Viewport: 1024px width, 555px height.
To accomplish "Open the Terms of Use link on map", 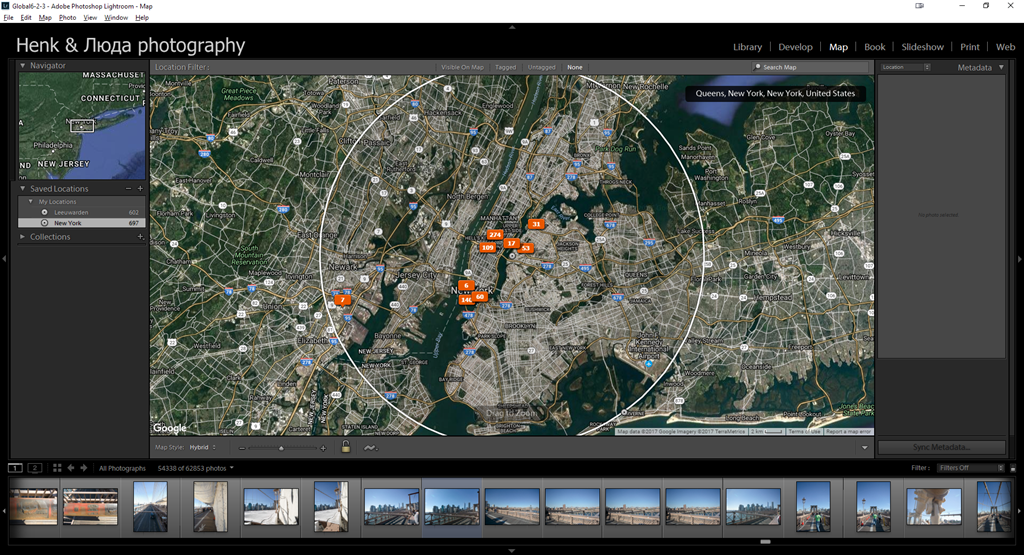I will tap(804, 432).
